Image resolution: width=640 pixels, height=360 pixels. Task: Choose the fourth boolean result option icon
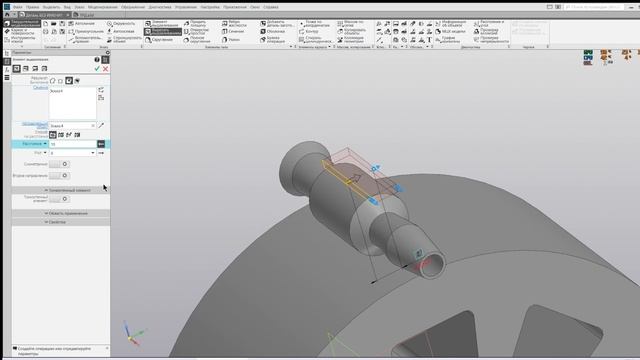[77, 81]
